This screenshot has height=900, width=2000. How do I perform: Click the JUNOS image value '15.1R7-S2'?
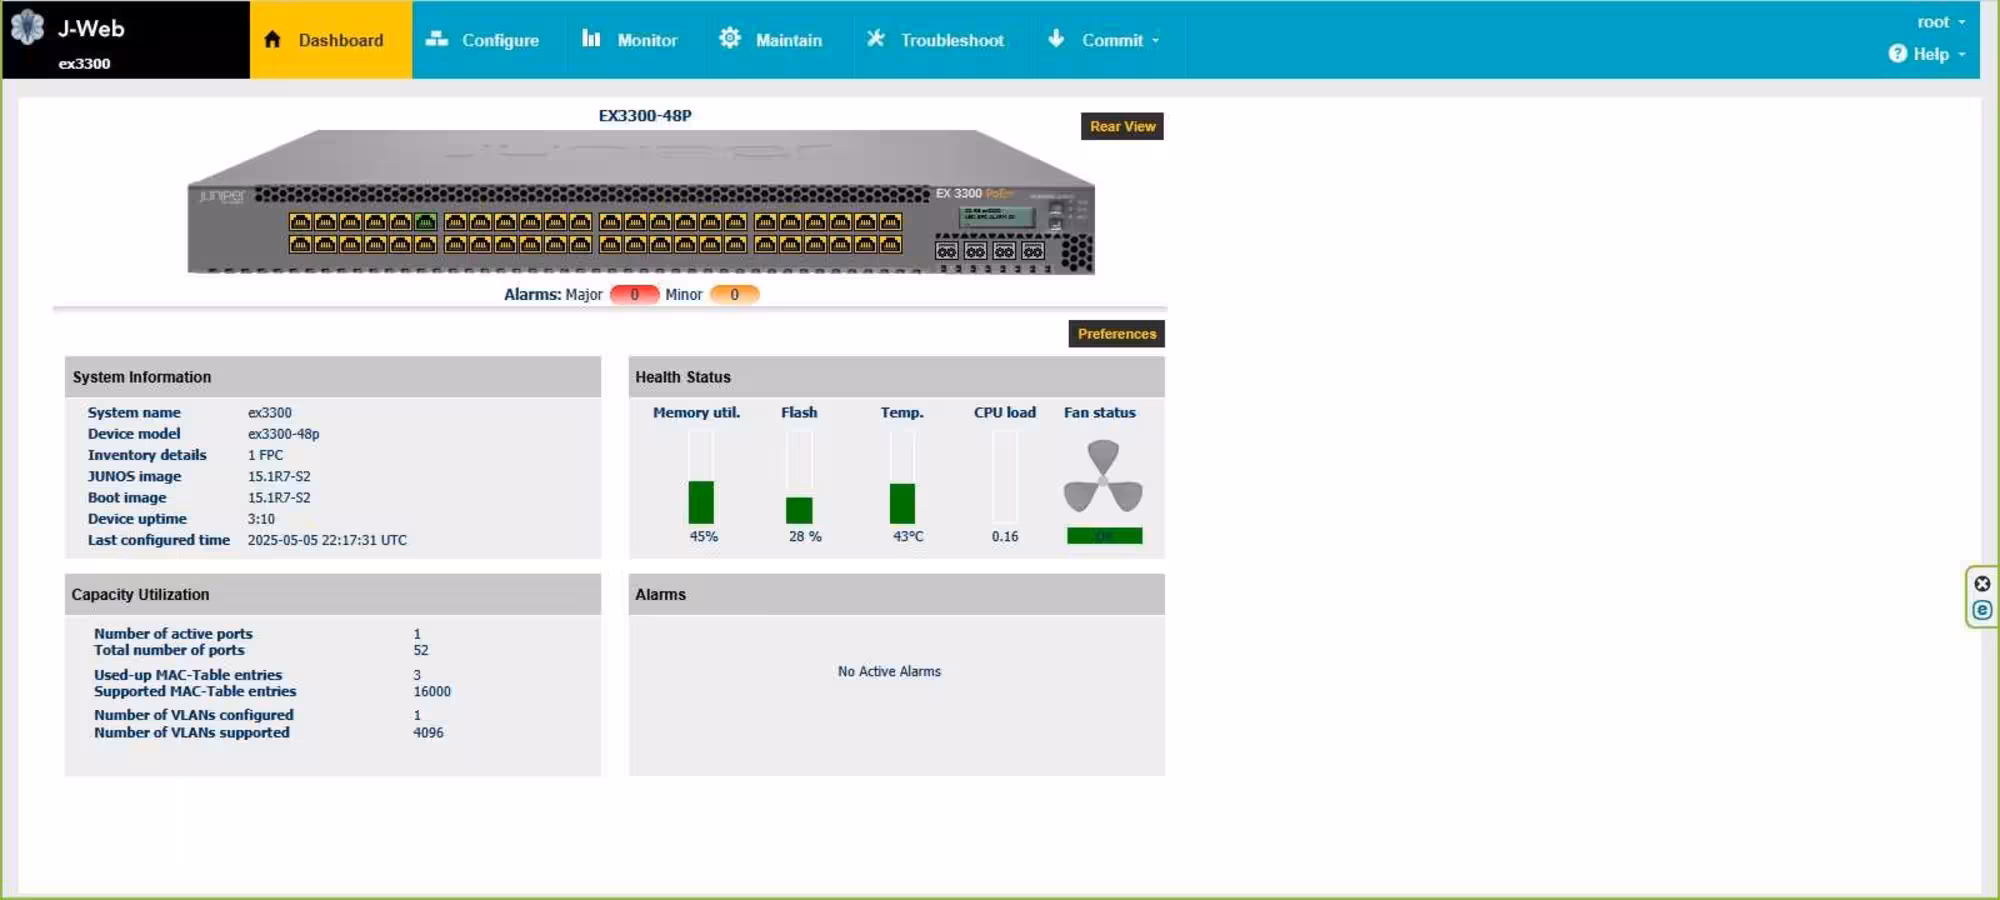coord(279,476)
